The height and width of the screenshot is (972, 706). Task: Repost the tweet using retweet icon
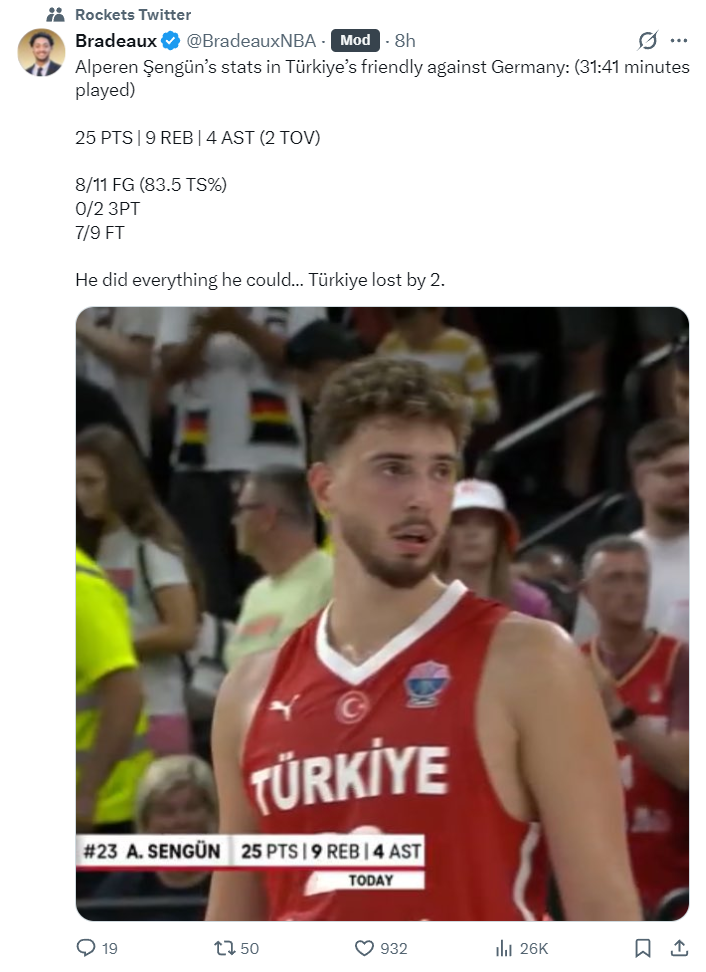pyautogui.click(x=224, y=948)
